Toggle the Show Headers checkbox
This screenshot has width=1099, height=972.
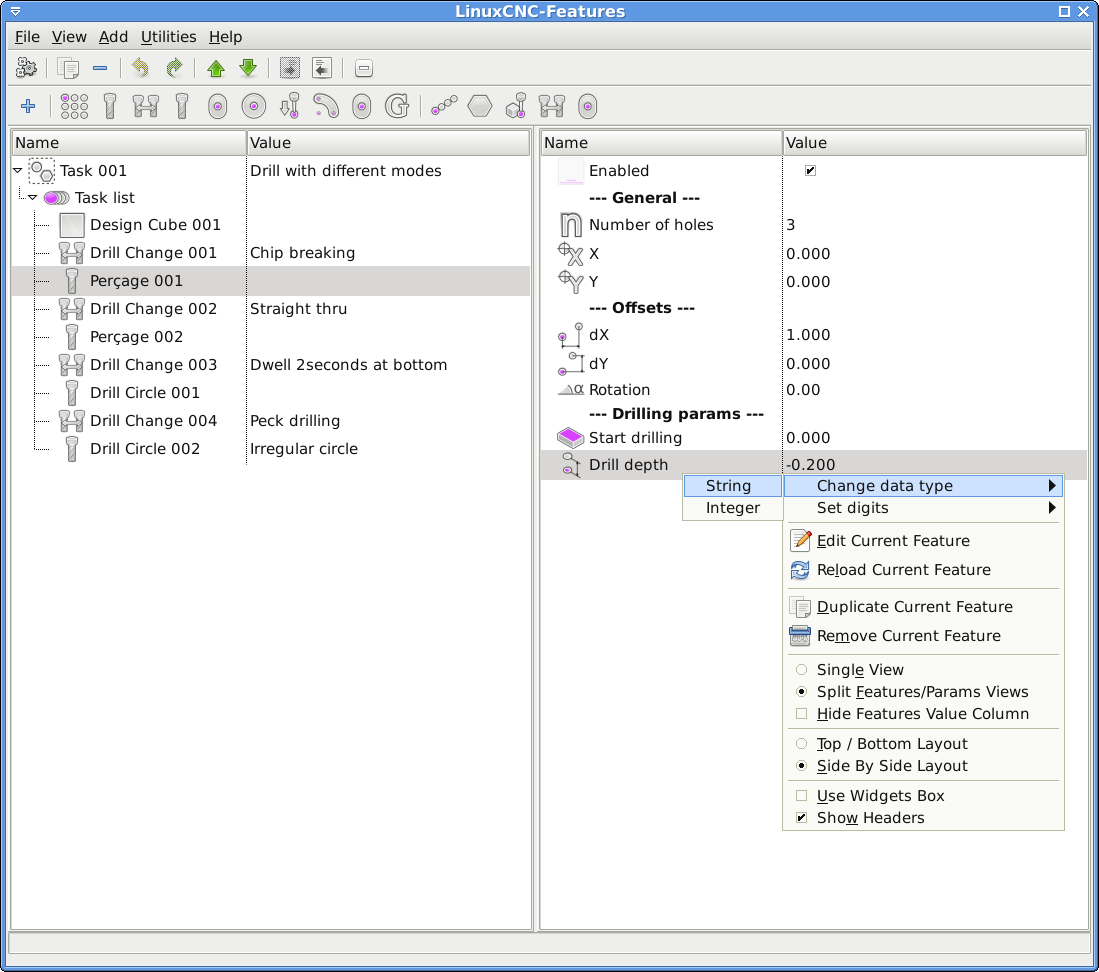[x=802, y=818]
